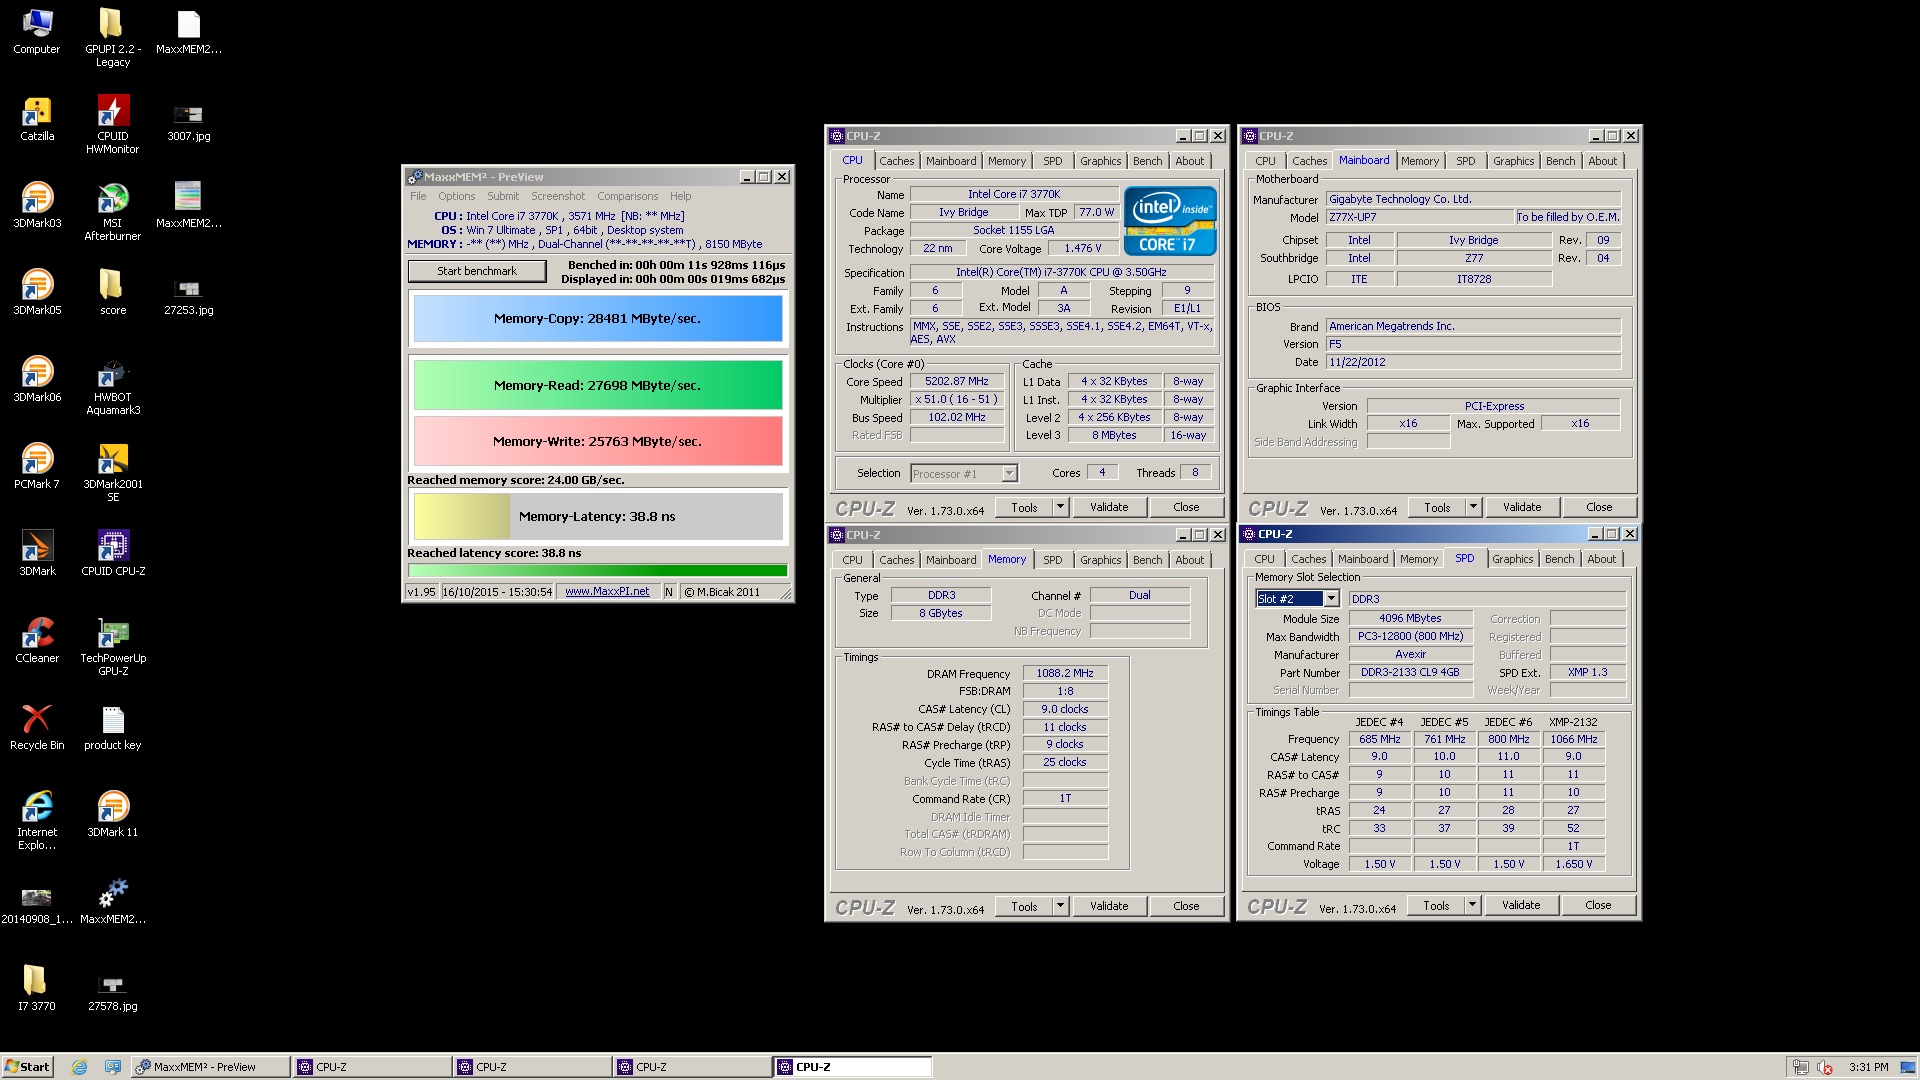Click the Memory-Read result bar
This screenshot has height=1080, width=1920.
click(x=598, y=385)
